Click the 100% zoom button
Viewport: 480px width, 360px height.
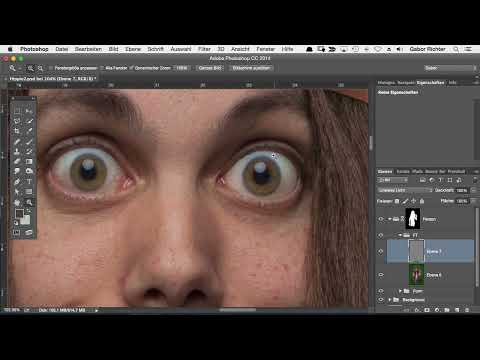(182, 68)
